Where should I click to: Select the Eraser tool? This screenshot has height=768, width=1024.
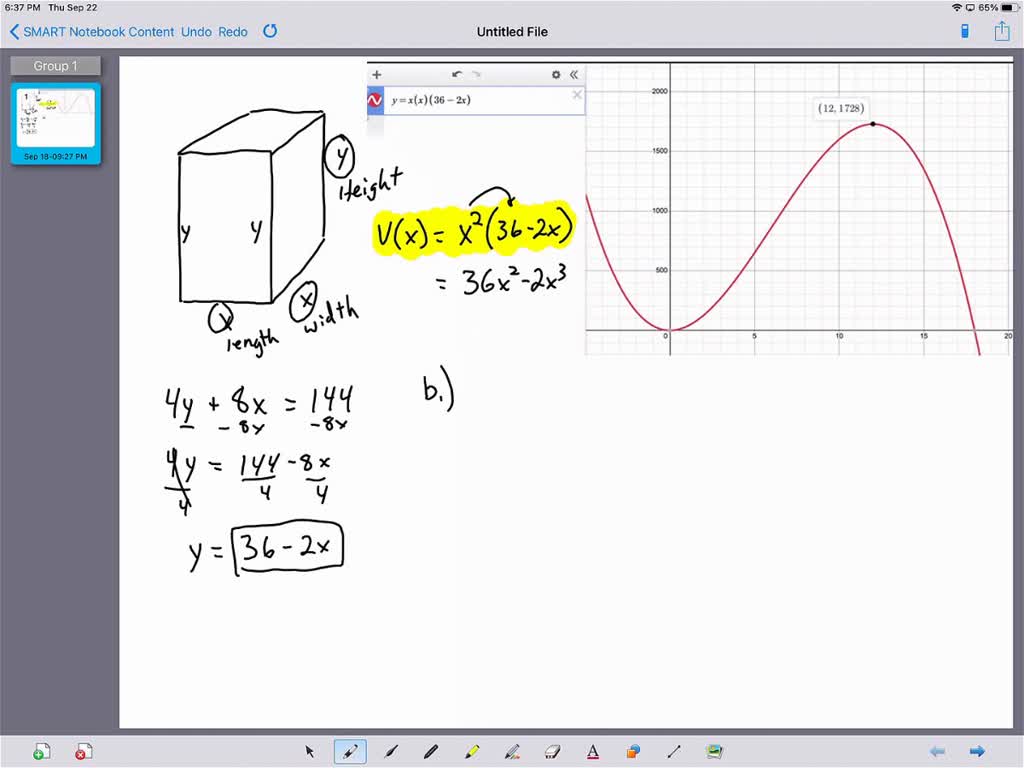pyautogui.click(x=552, y=751)
